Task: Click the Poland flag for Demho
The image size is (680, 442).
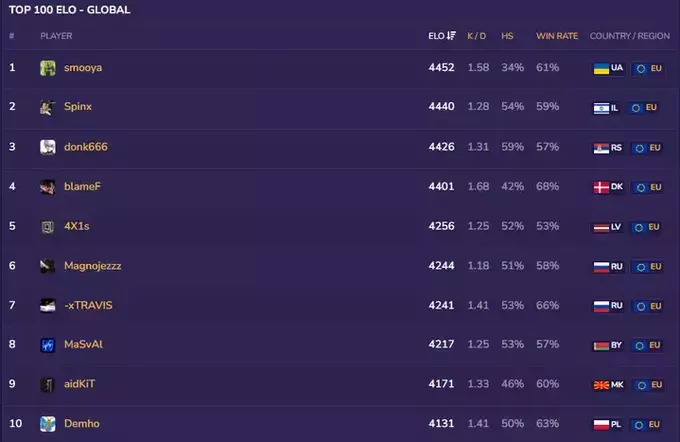Action: pos(601,424)
